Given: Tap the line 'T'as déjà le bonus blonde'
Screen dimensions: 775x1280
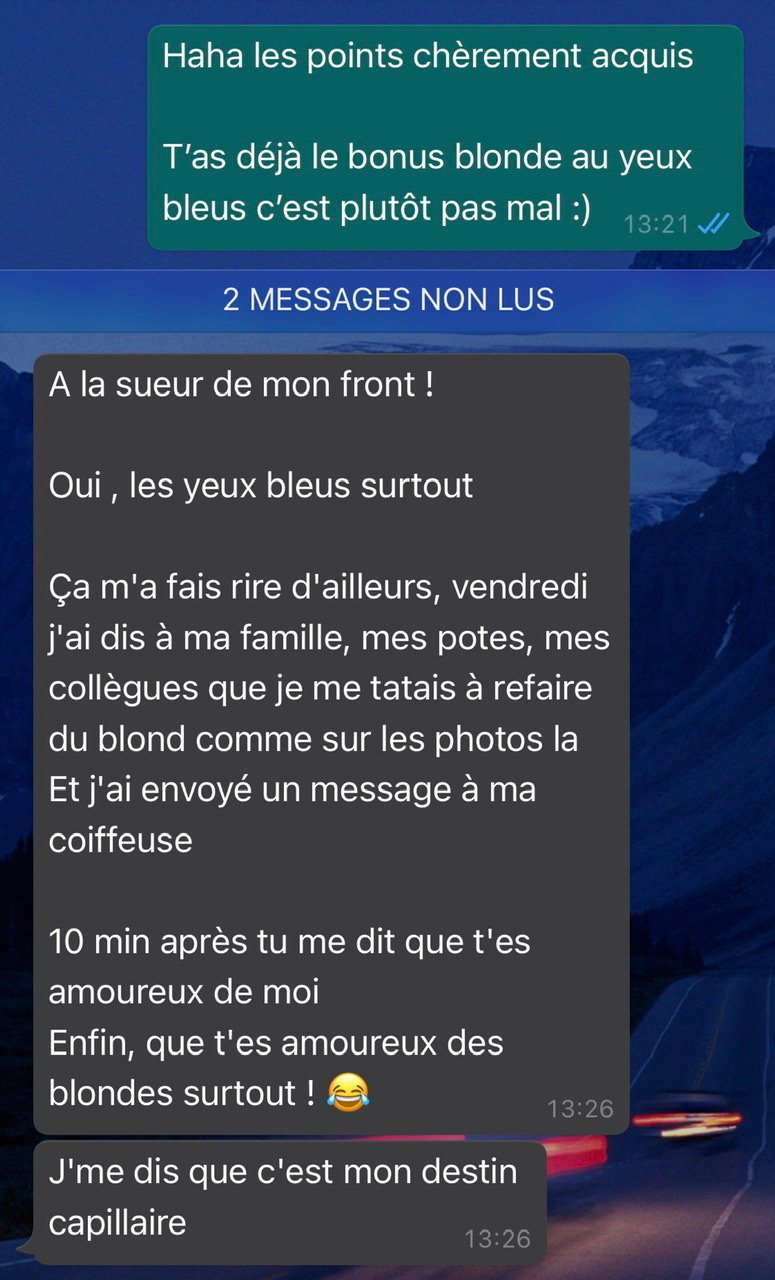Looking at the screenshot, I should coord(428,158).
